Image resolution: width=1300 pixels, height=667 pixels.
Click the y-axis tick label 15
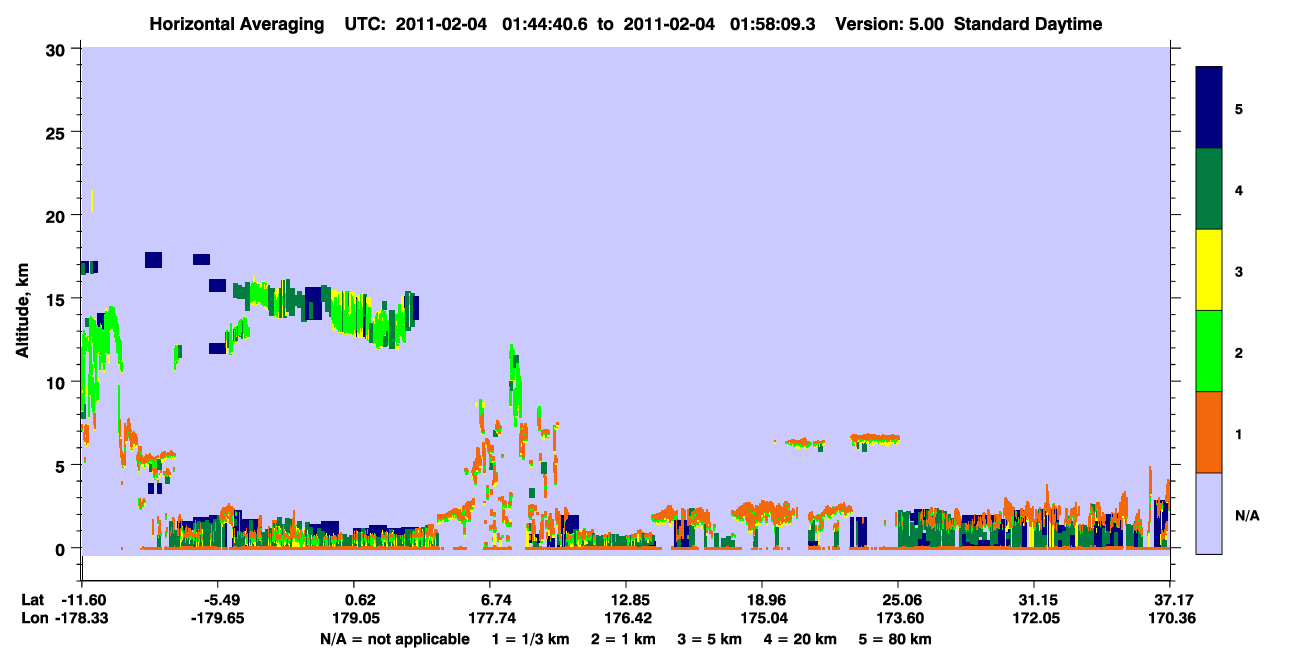(x=57, y=299)
